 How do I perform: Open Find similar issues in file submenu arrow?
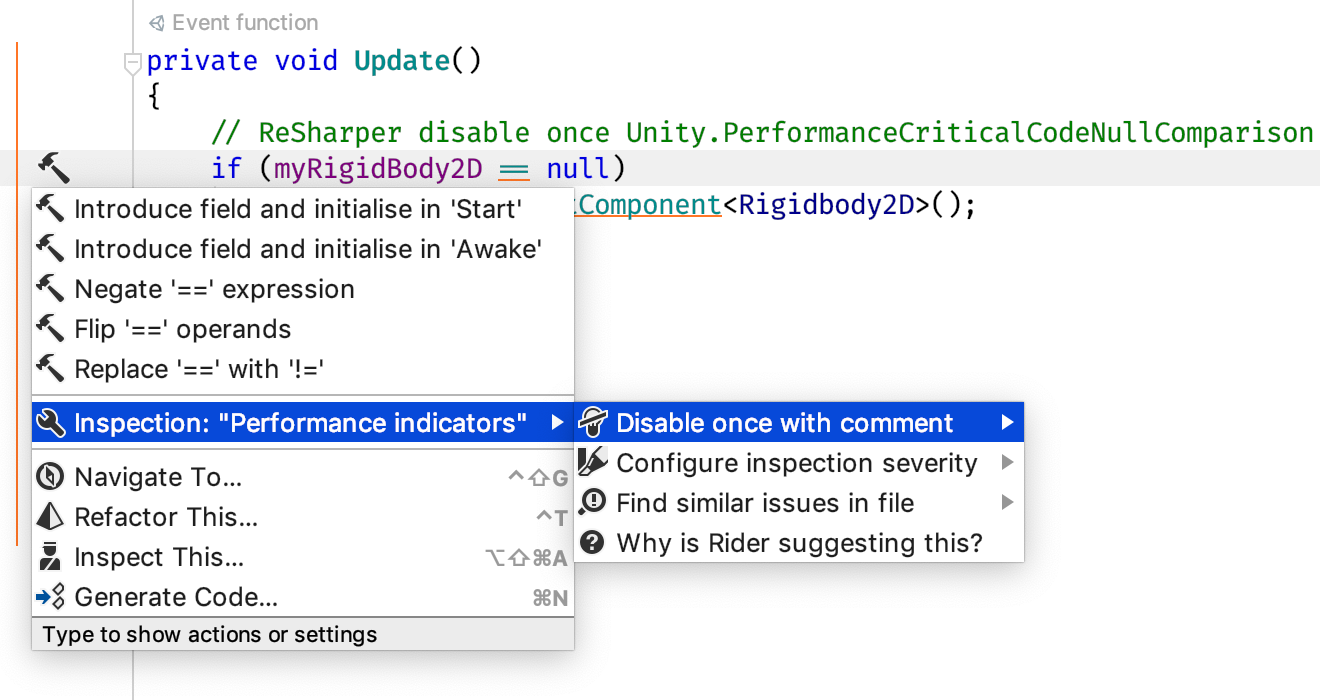coord(1007,502)
